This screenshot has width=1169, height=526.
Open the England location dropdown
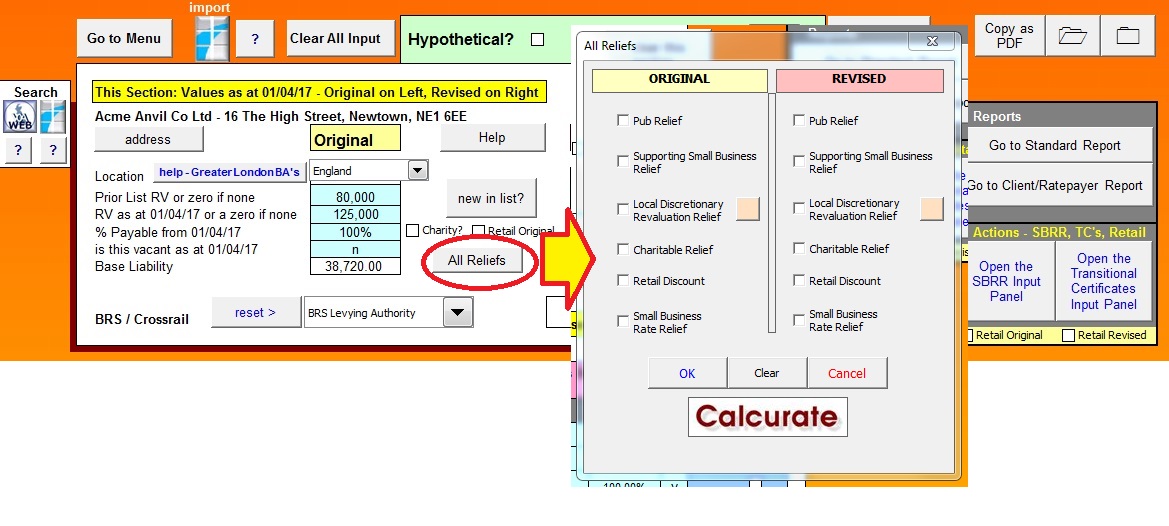click(x=418, y=170)
